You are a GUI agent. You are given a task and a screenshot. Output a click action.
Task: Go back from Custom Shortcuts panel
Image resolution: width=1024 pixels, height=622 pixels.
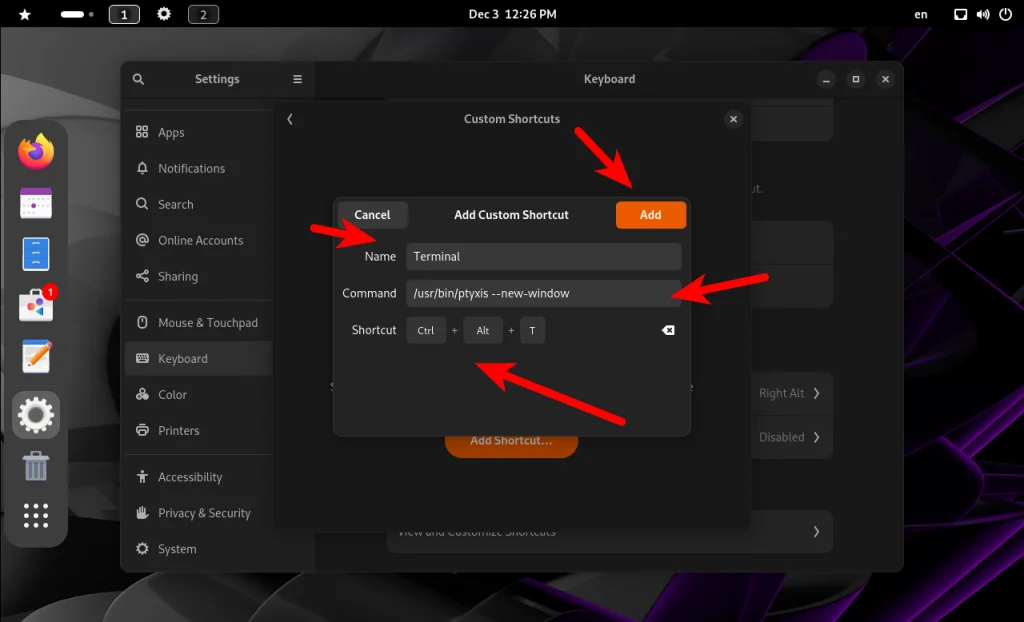(x=290, y=119)
